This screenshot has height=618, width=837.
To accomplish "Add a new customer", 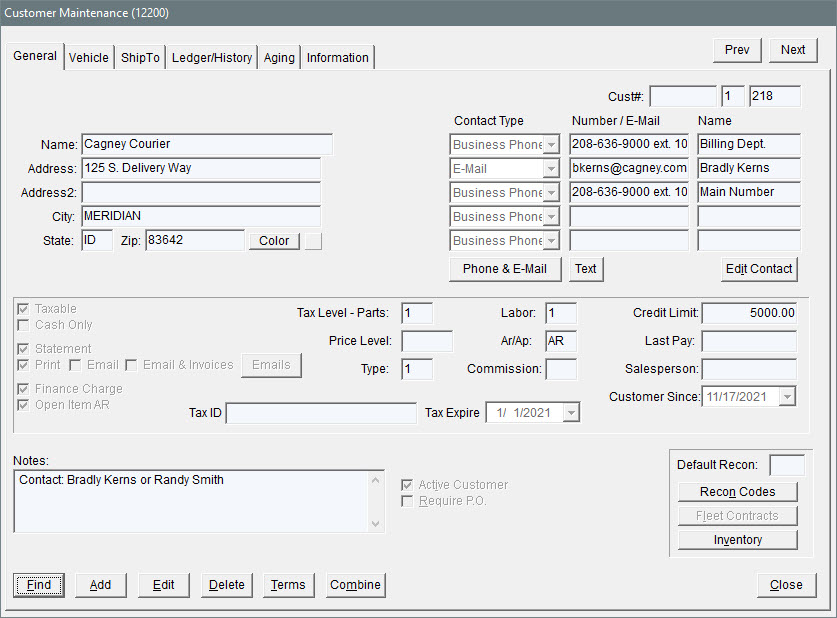I will tap(100, 585).
